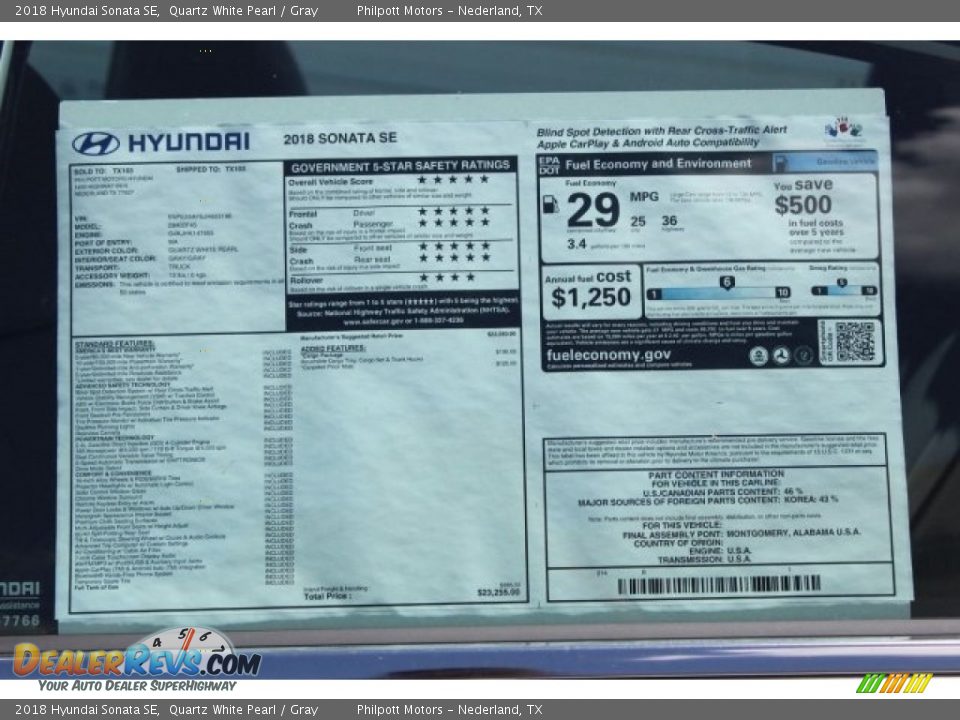Click the Overall Vehicle Score star rating
960x720 pixels.
pos(453,180)
